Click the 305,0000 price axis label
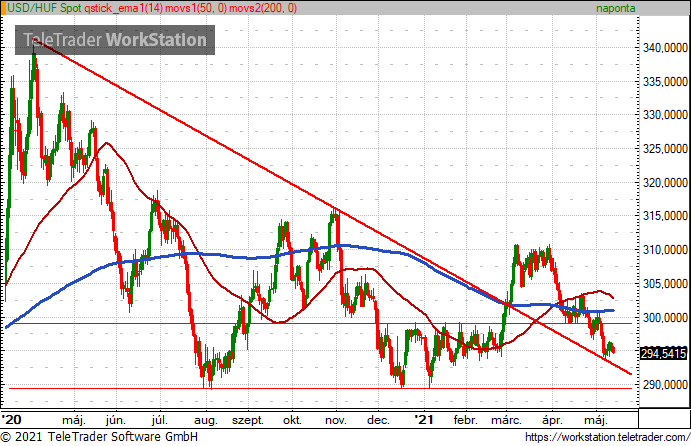Viewport: 691px width, 446px height. click(665, 284)
